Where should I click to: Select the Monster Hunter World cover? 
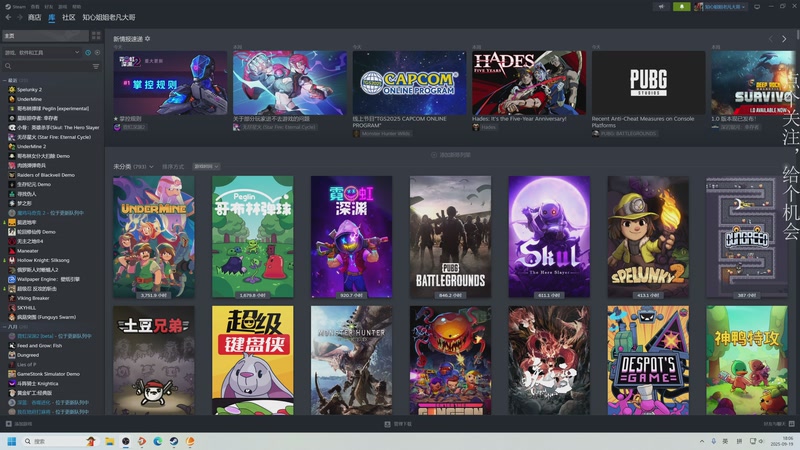pyautogui.click(x=352, y=360)
